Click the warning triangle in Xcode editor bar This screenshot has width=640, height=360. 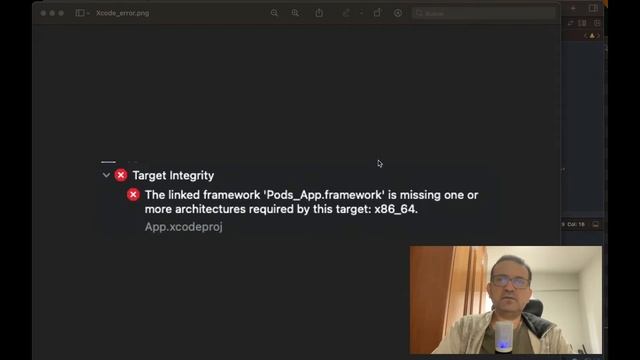click(x=592, y=36)
